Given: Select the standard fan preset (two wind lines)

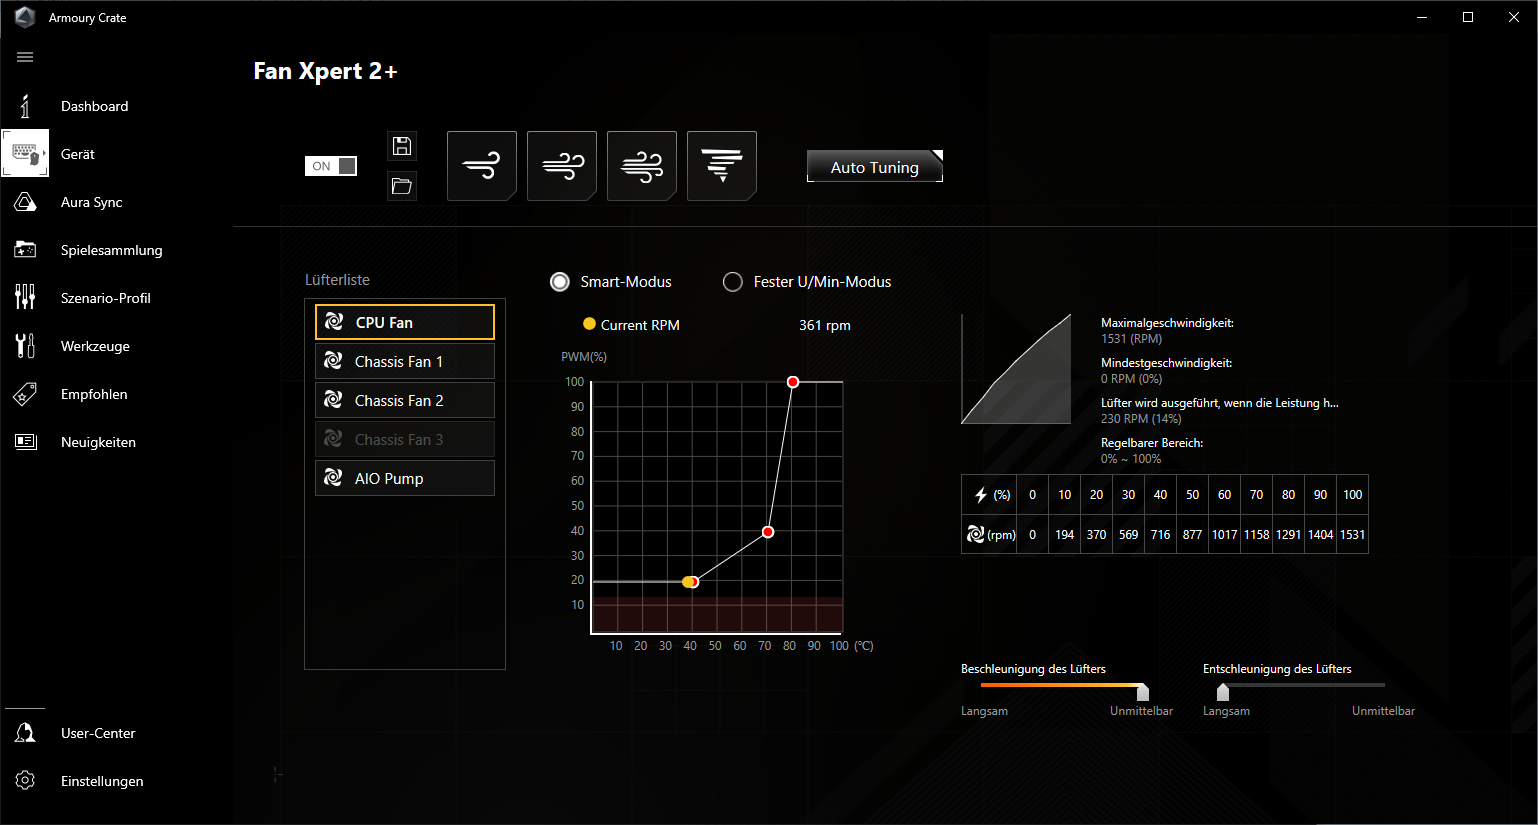Looking at the screenshot, I should [x=562, y=166].
